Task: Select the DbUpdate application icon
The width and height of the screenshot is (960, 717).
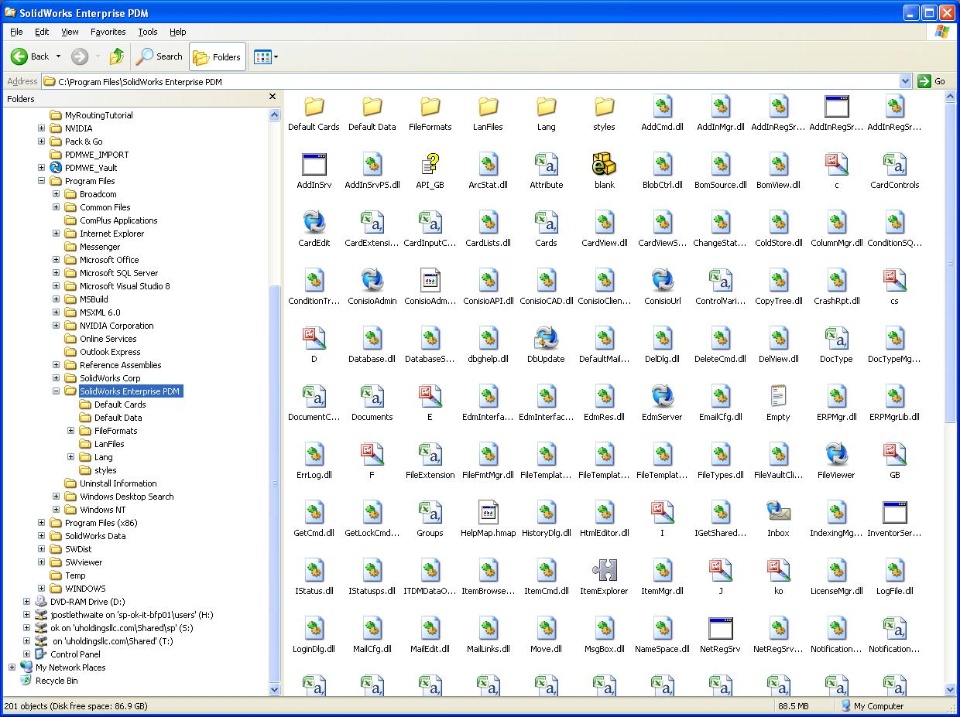Action: coord(546,339)
